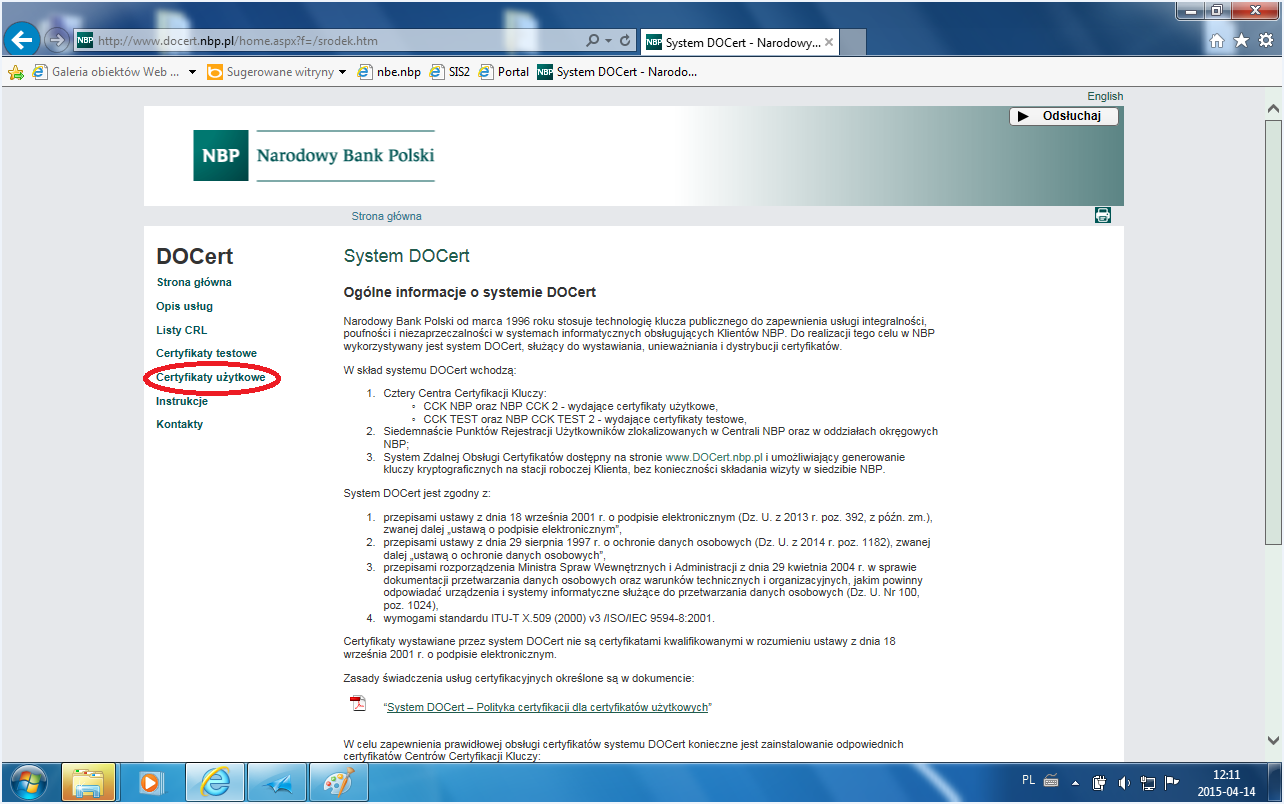Click the keyboard icon in the tray
The width and height of the screenshot is (1284, 804).
tap(1052, 780)
